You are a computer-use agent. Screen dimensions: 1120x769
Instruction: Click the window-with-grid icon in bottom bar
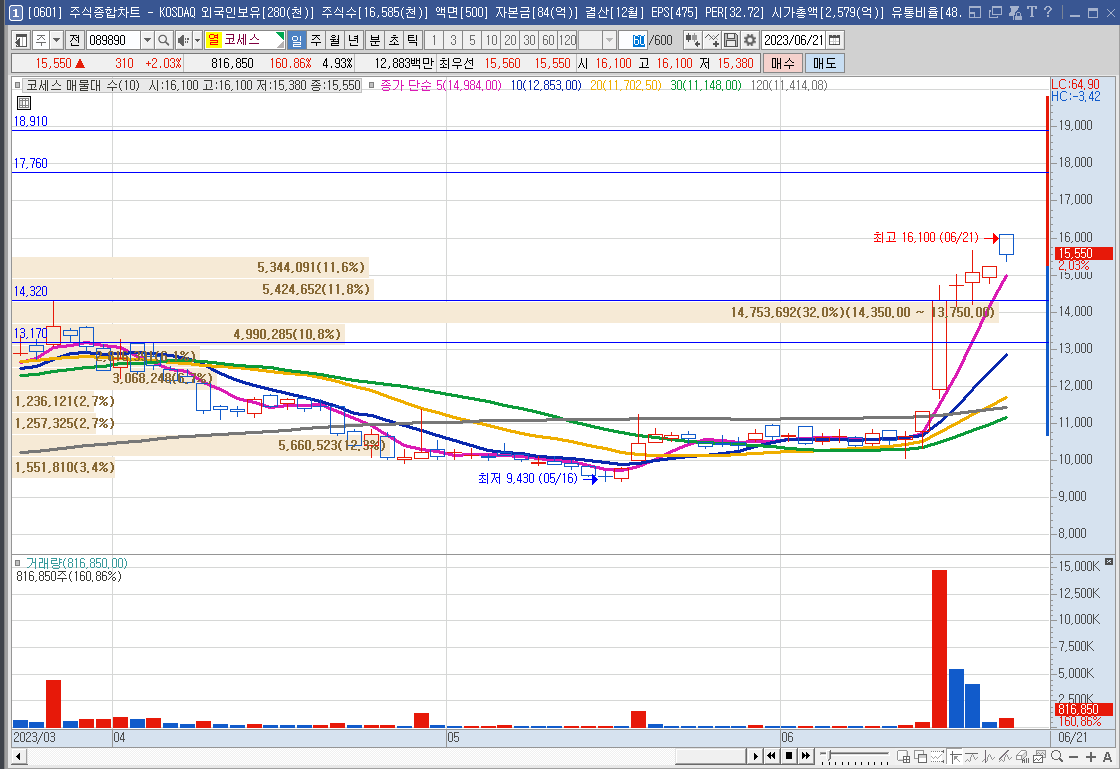tap(904, 756)
